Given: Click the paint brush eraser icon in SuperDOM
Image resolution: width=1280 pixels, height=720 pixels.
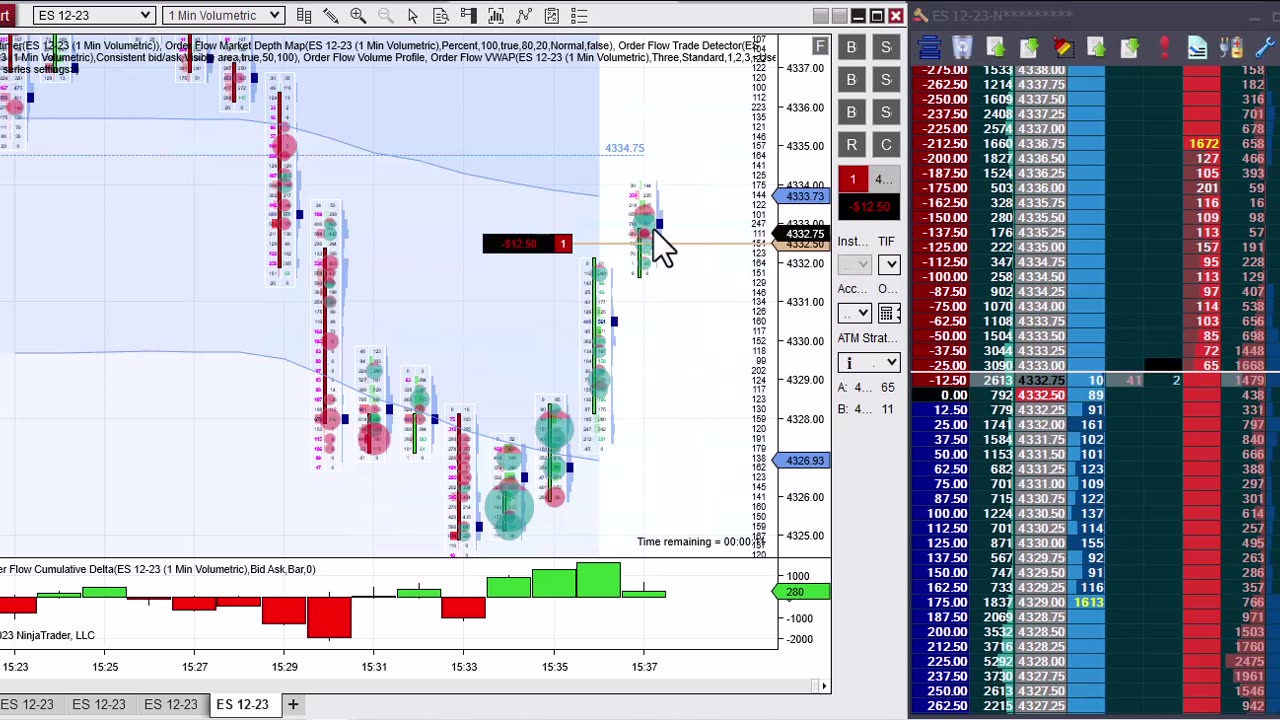Looking at the screenshot, I should (x=1063, y=47).
